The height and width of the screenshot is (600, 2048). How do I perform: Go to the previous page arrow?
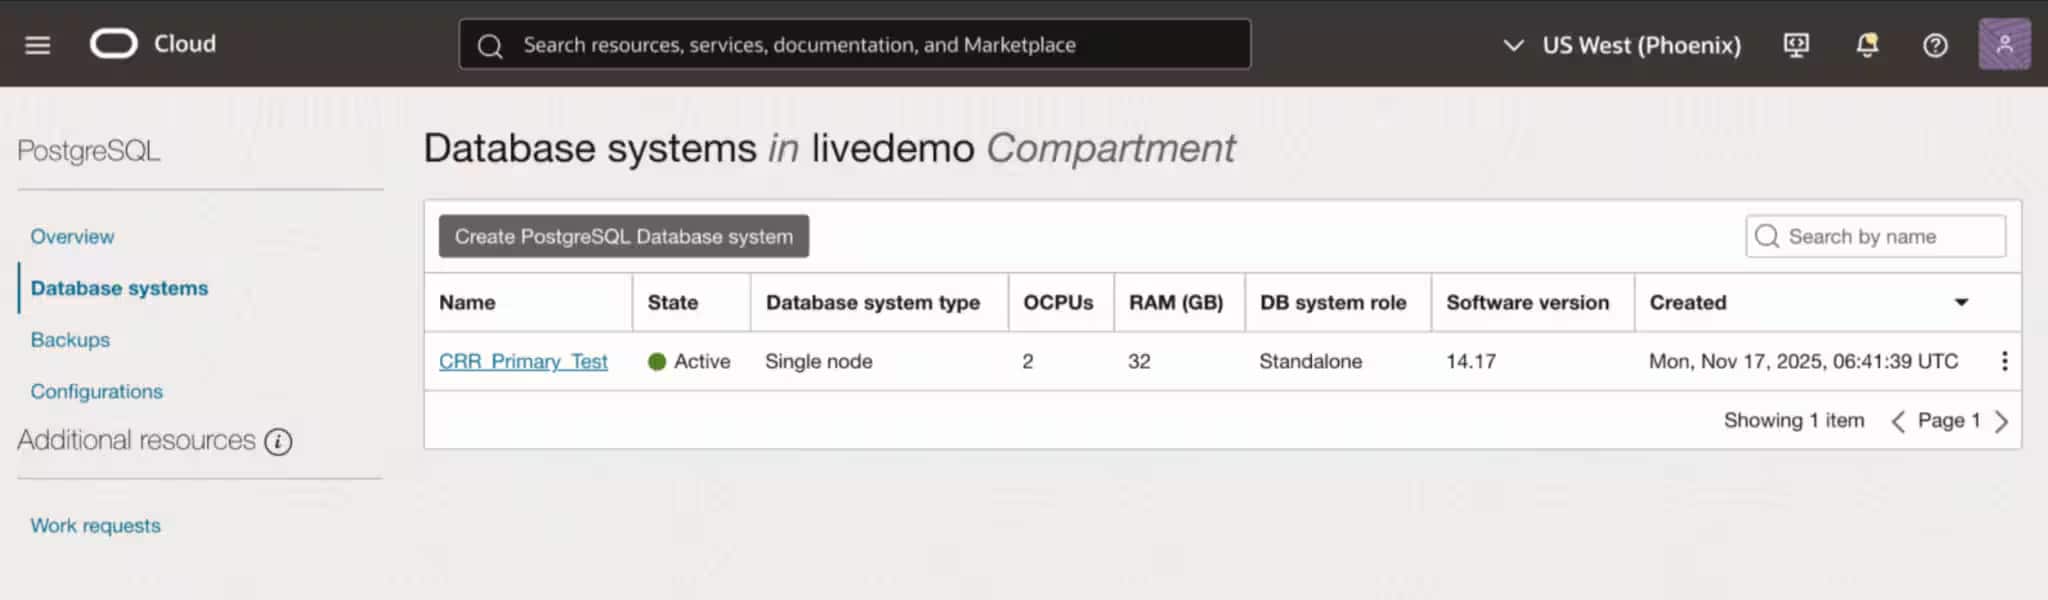[x=1897, y=421]
